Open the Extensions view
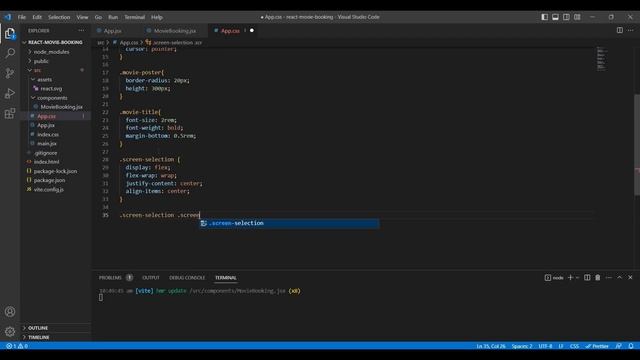640x360 pixels. (x=10, y=113)
